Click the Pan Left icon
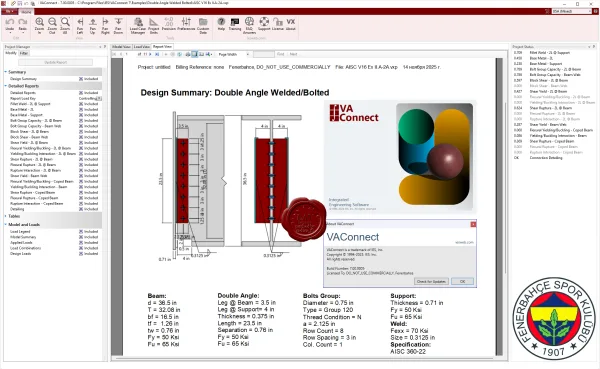The image size is (600, 369). [x=80, y=25]
